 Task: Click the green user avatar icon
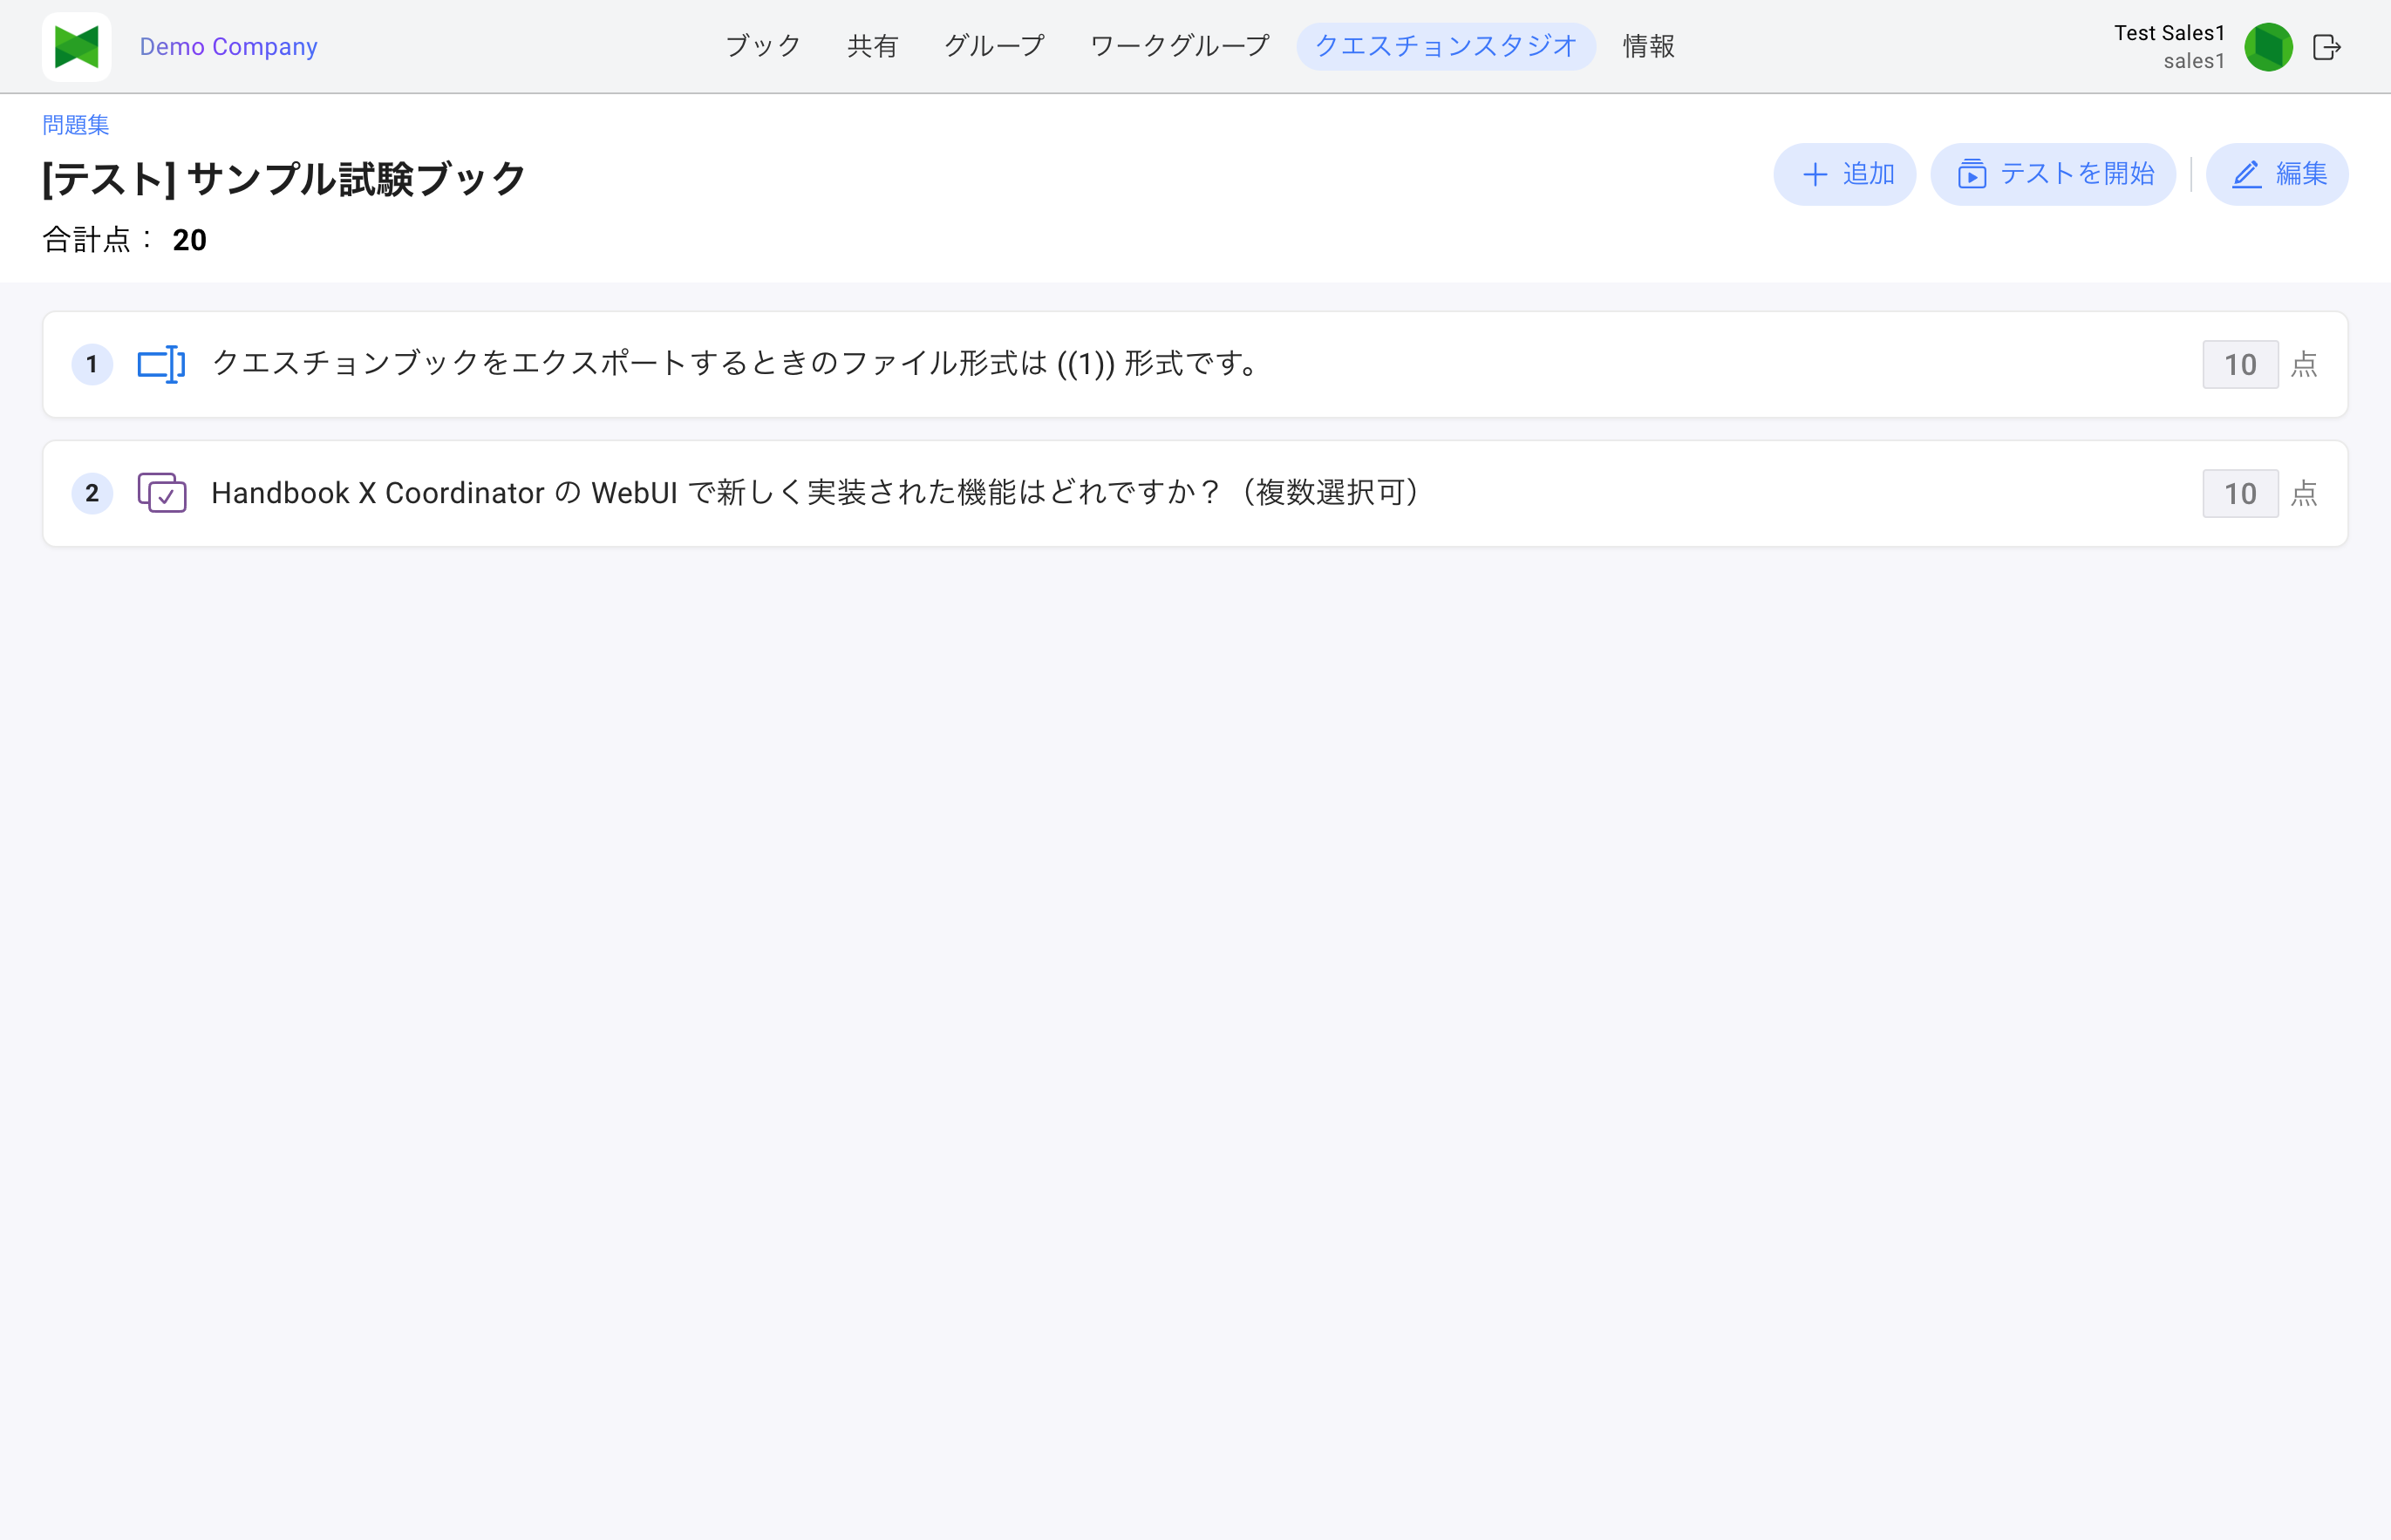click(2268, 47)
